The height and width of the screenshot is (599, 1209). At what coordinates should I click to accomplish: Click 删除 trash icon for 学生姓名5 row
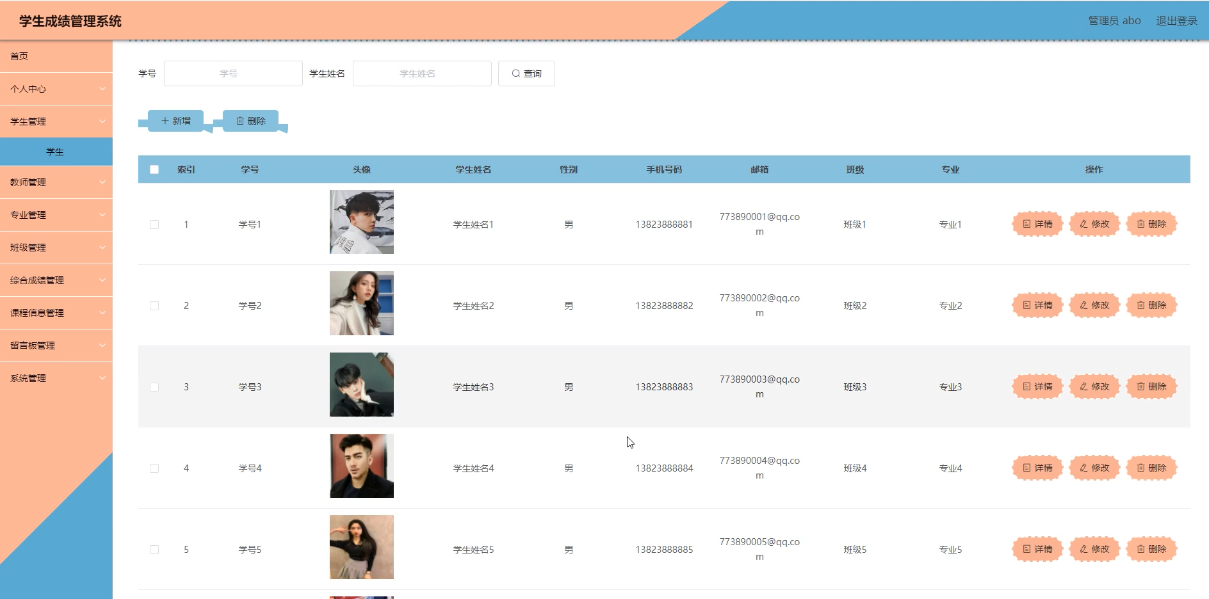1141,549
